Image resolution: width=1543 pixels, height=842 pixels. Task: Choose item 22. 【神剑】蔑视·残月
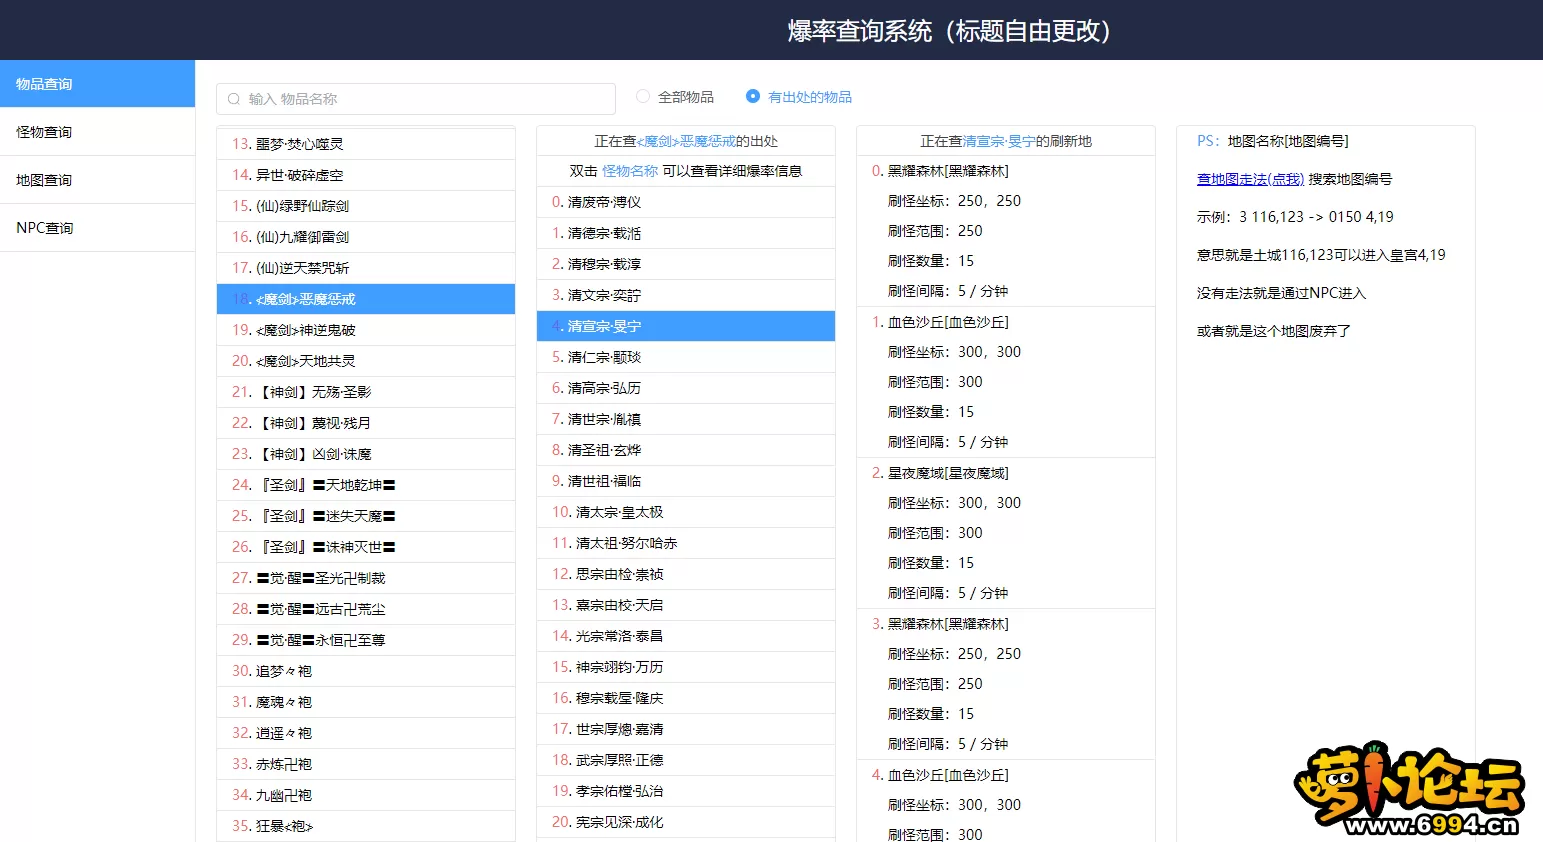(x=366, y=423)
